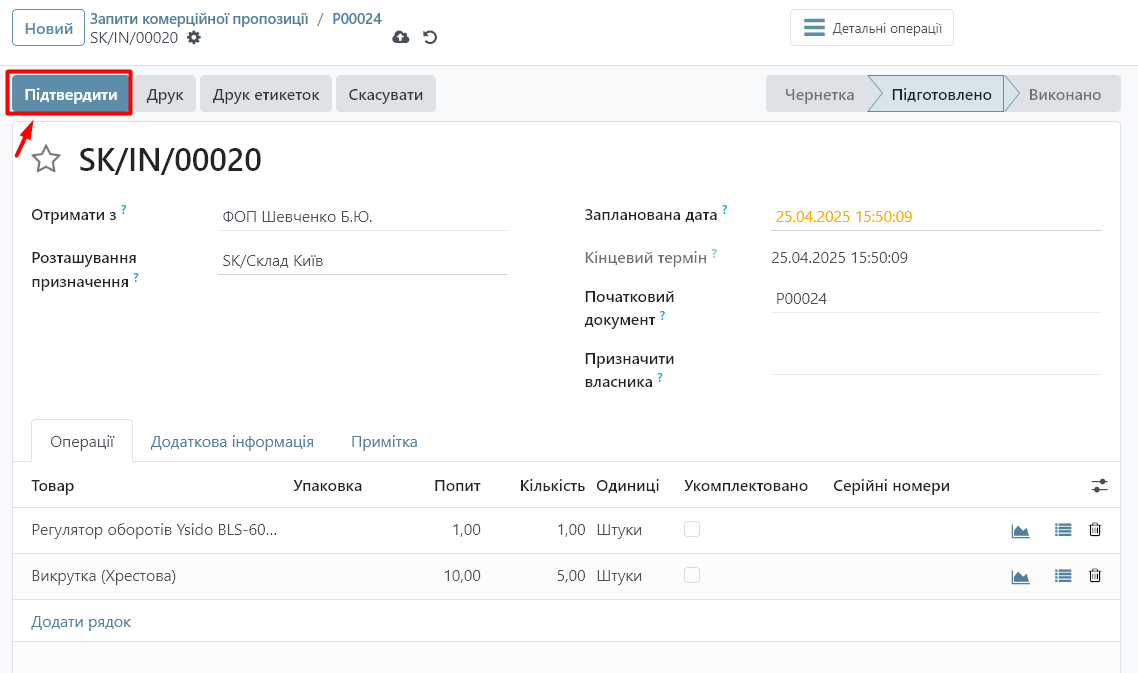Click the Виконано status stage
The height and width of the screenshot is (673, 1138).
pos(1064,95)
